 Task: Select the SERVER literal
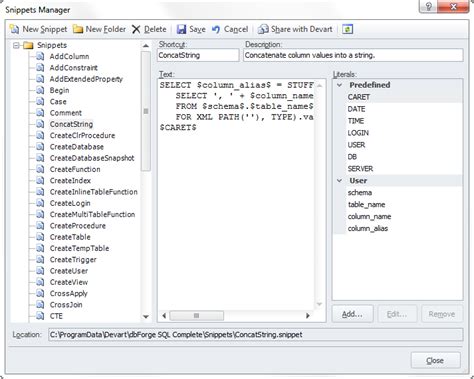coord(360,169)
